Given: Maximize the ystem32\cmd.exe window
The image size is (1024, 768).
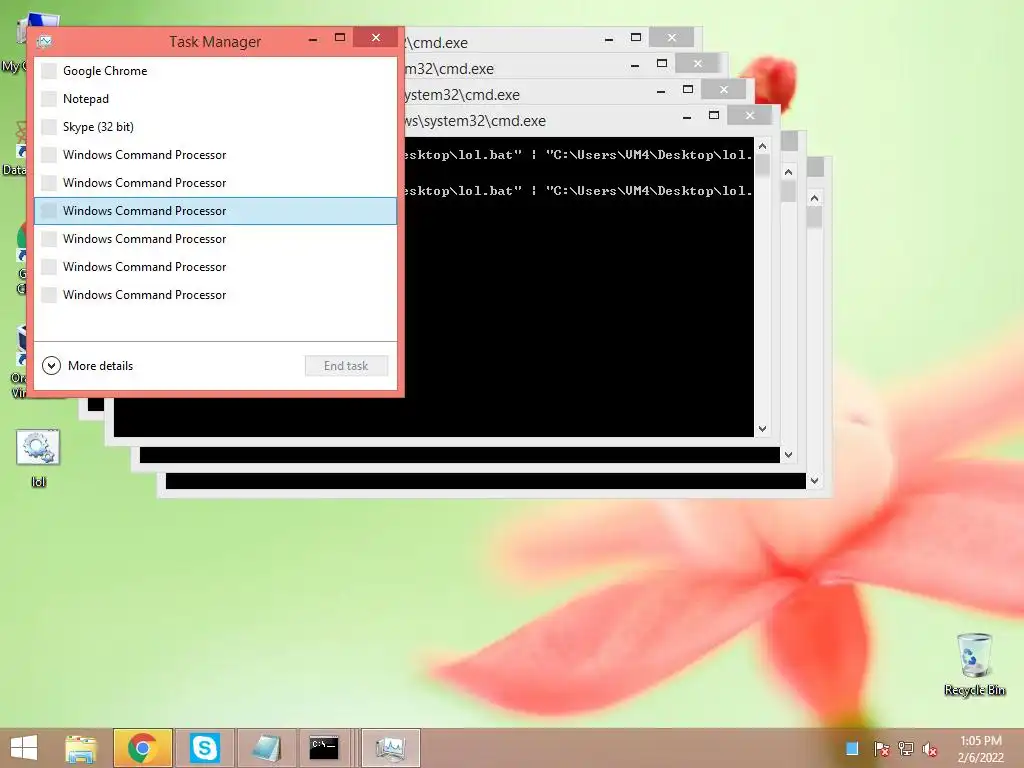Looking at the screenshot, I should pos(688,89).
